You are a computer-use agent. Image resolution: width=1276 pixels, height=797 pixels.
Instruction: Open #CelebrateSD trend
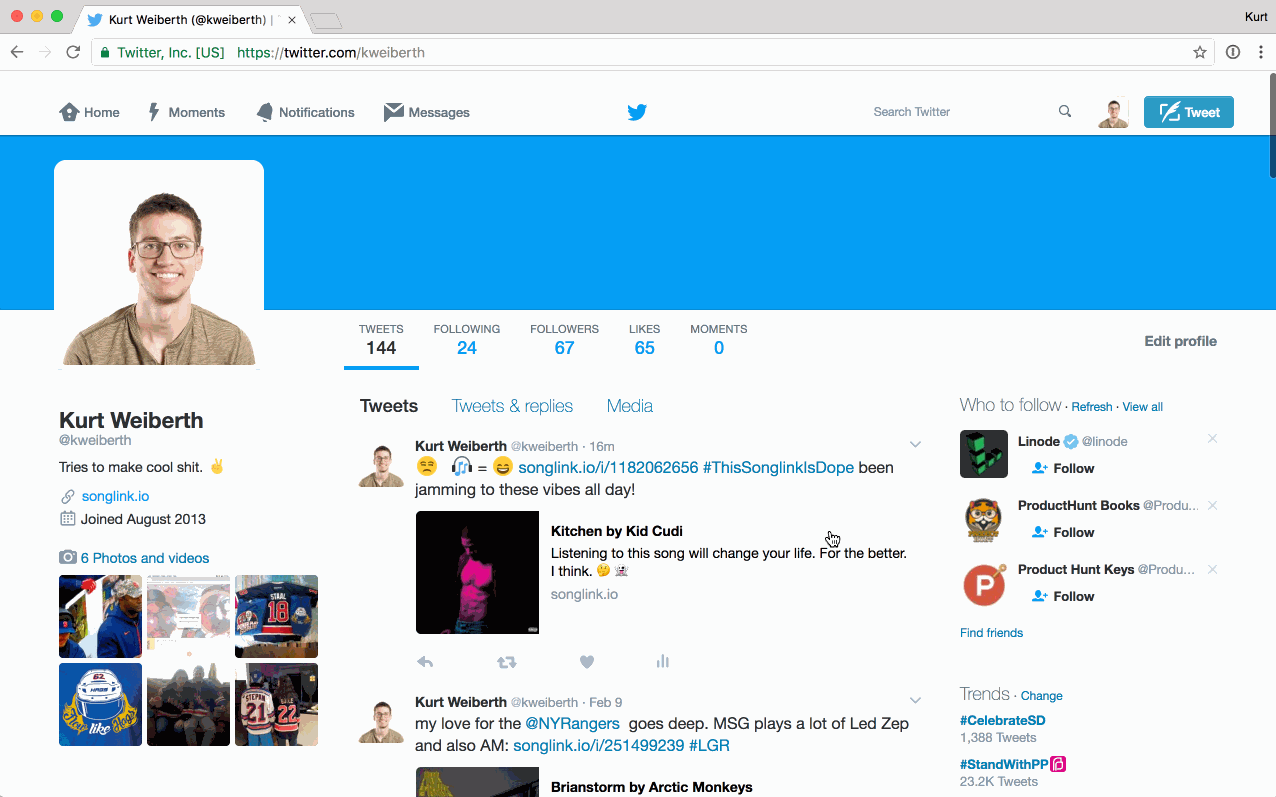[x=1002, y=720]
